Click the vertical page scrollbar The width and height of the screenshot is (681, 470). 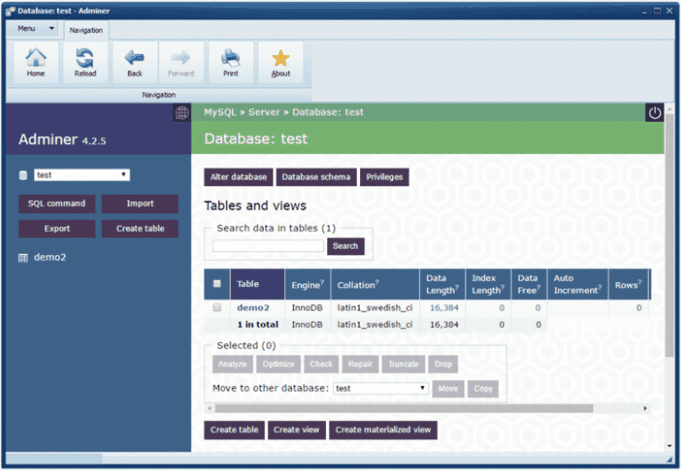pos(669,235)
